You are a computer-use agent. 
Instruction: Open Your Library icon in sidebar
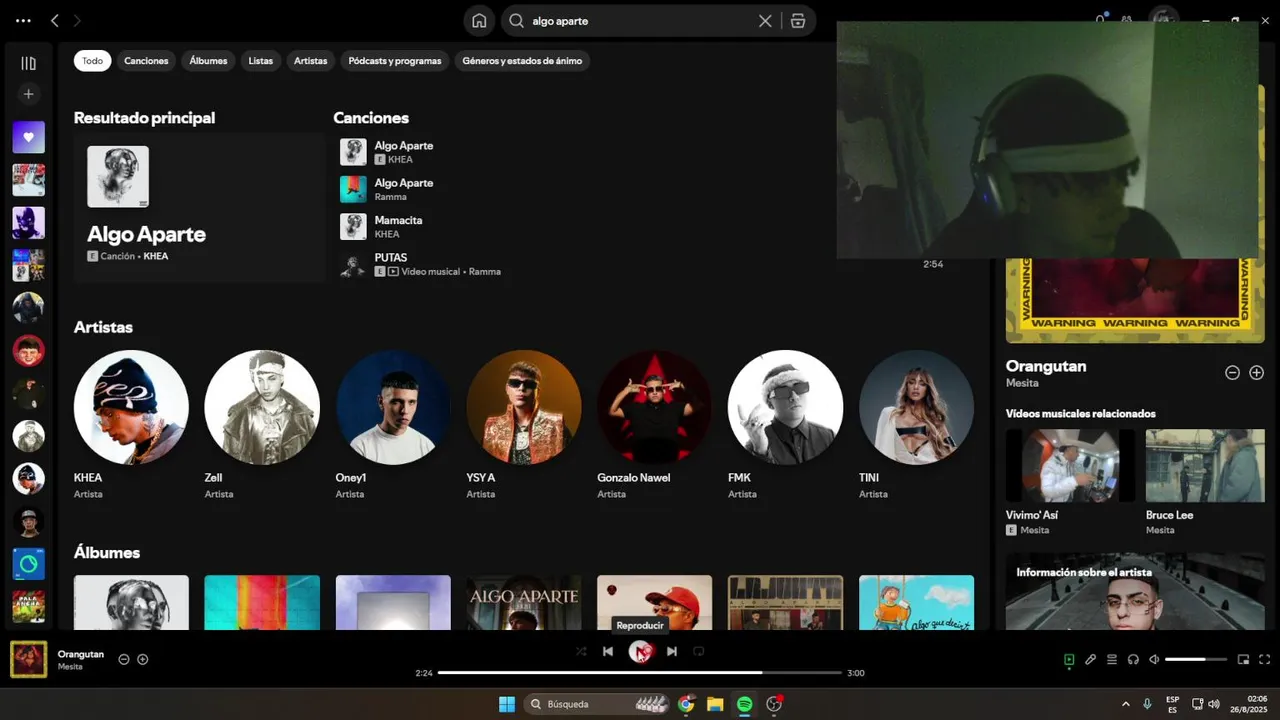(28, 63)
